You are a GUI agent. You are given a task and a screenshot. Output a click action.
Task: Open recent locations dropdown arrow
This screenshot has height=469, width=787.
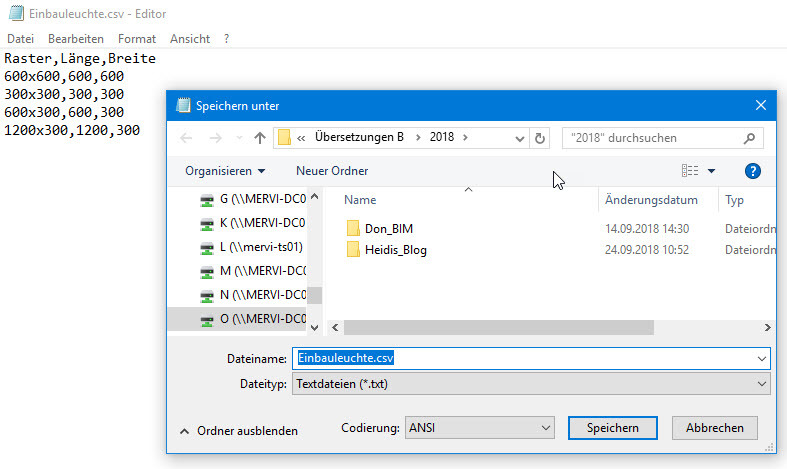pos(239,138)
